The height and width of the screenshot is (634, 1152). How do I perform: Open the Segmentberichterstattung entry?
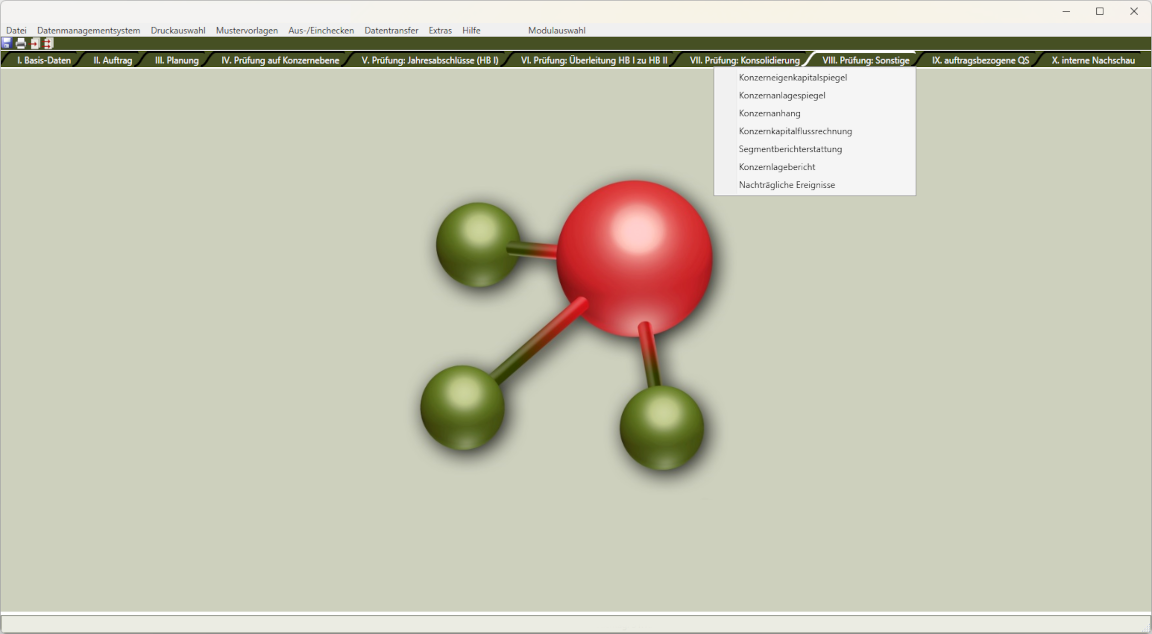[790, 149]
